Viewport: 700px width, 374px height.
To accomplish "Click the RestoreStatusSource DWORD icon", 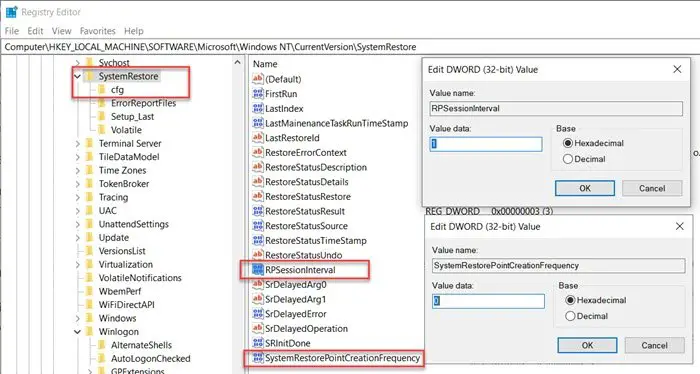I will (x=258, y=226).
